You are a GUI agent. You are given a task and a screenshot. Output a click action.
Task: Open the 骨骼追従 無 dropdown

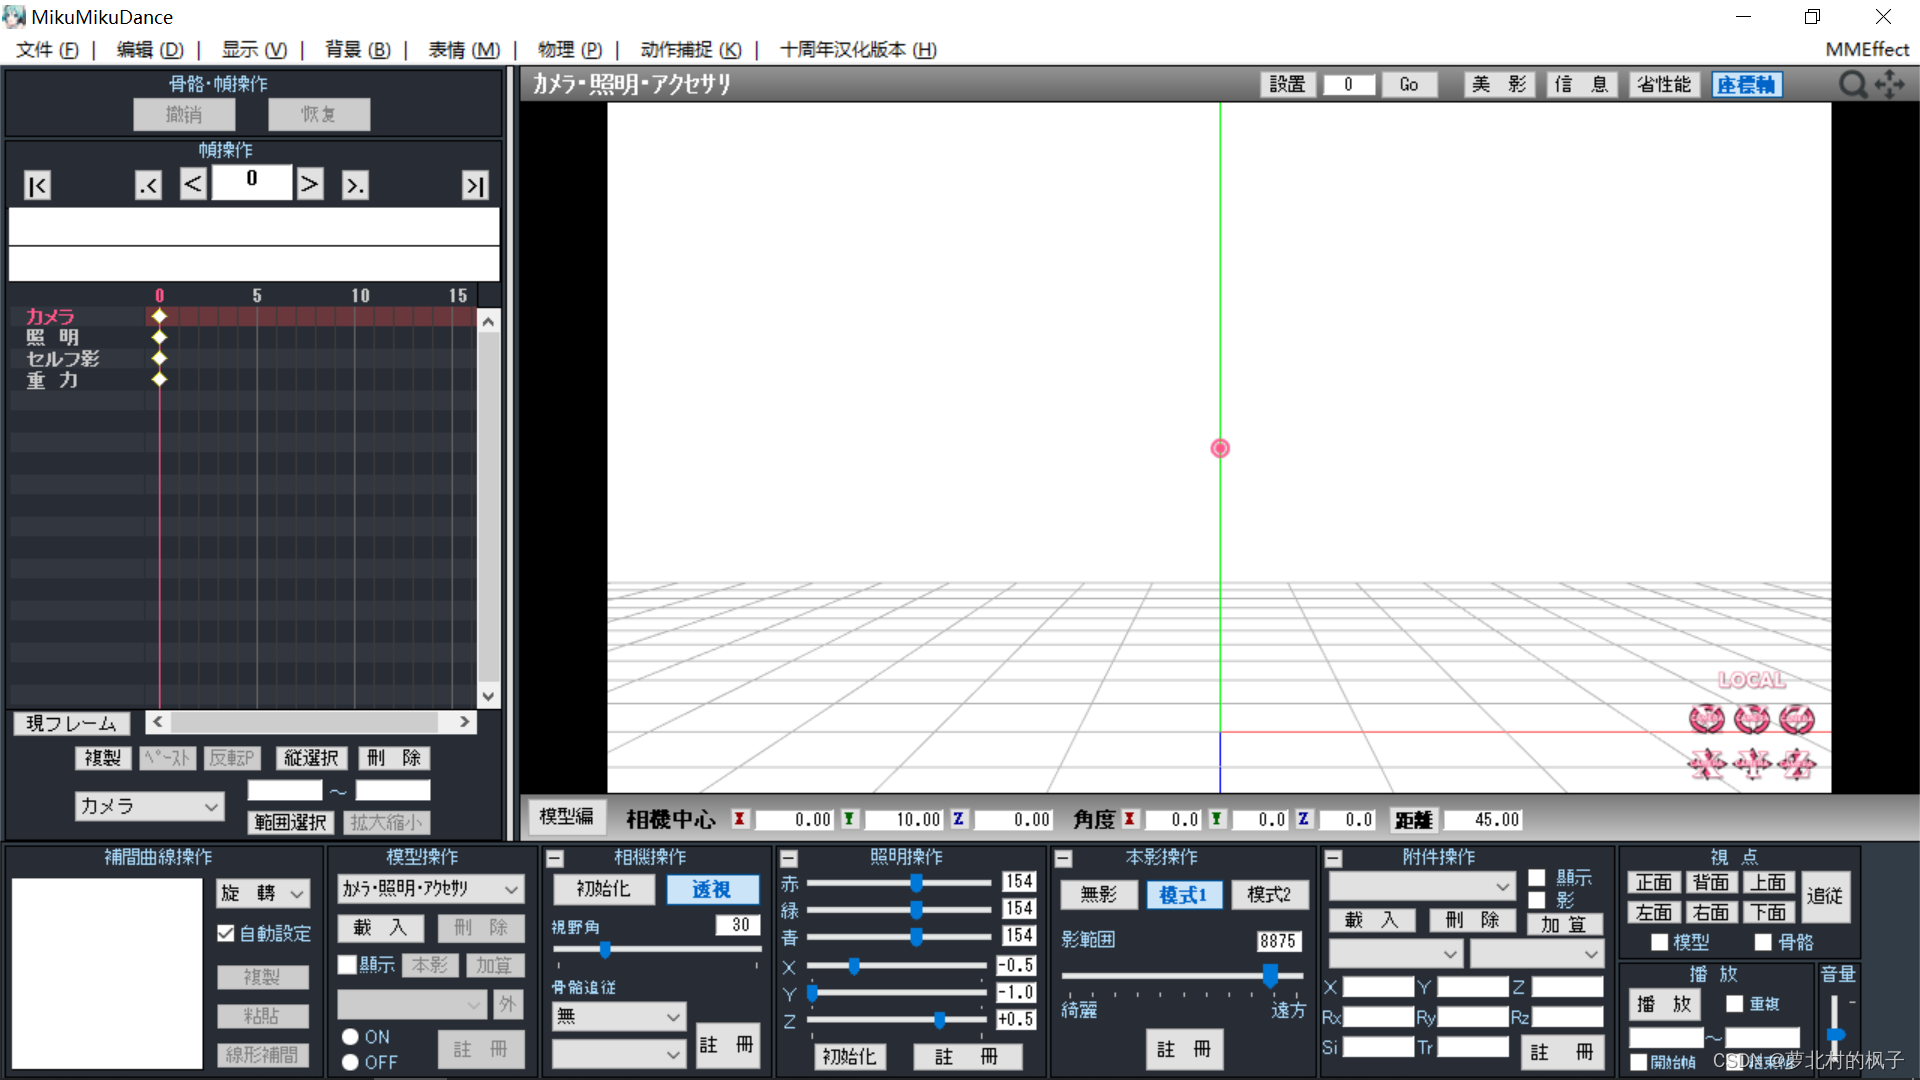tap(619, 1016)
